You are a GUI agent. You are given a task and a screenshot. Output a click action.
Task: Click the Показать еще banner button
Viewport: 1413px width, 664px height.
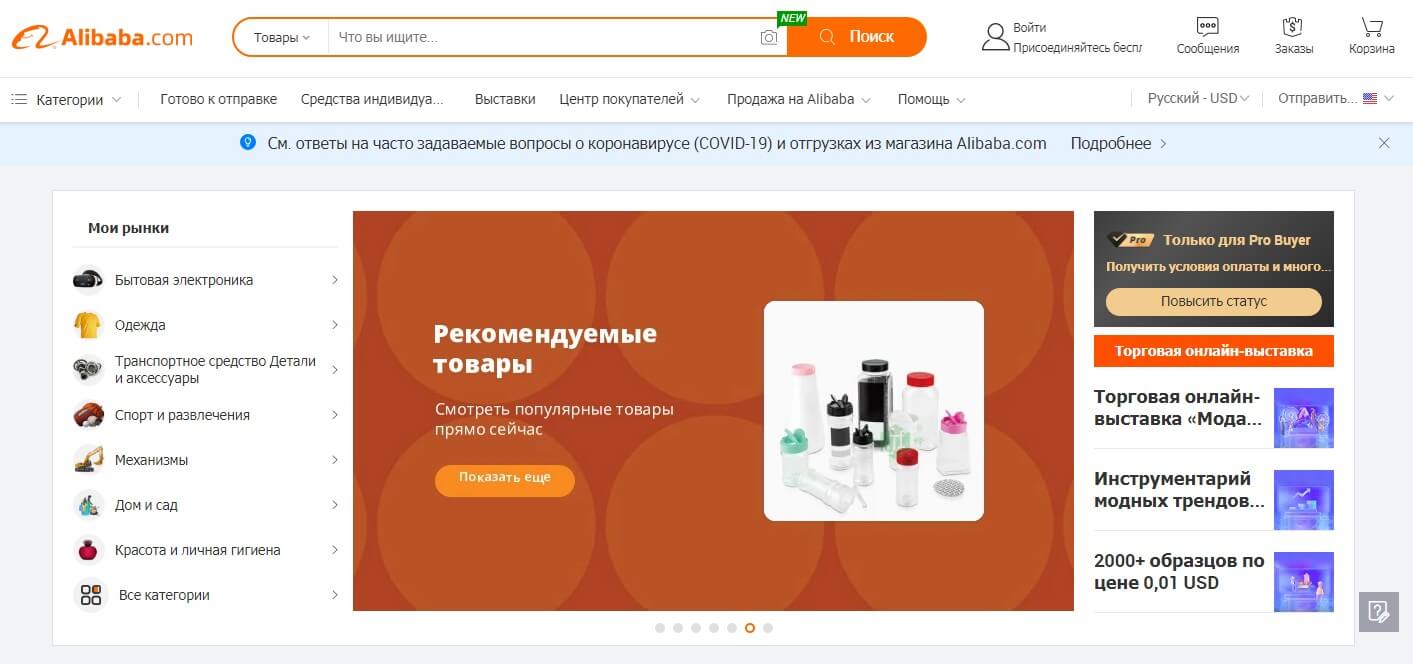point(505,479)
